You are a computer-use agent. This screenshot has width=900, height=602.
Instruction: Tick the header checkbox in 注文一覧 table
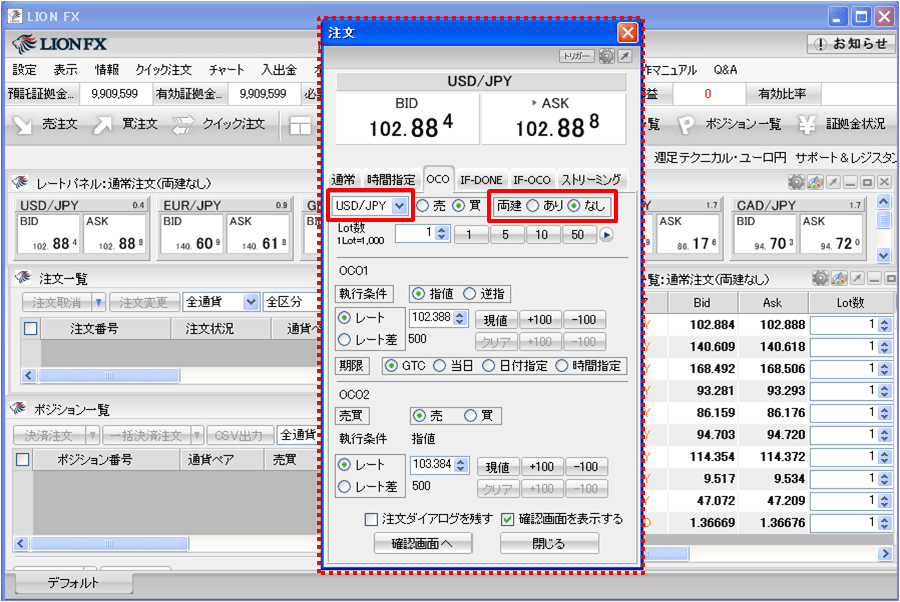pos(30,328)
